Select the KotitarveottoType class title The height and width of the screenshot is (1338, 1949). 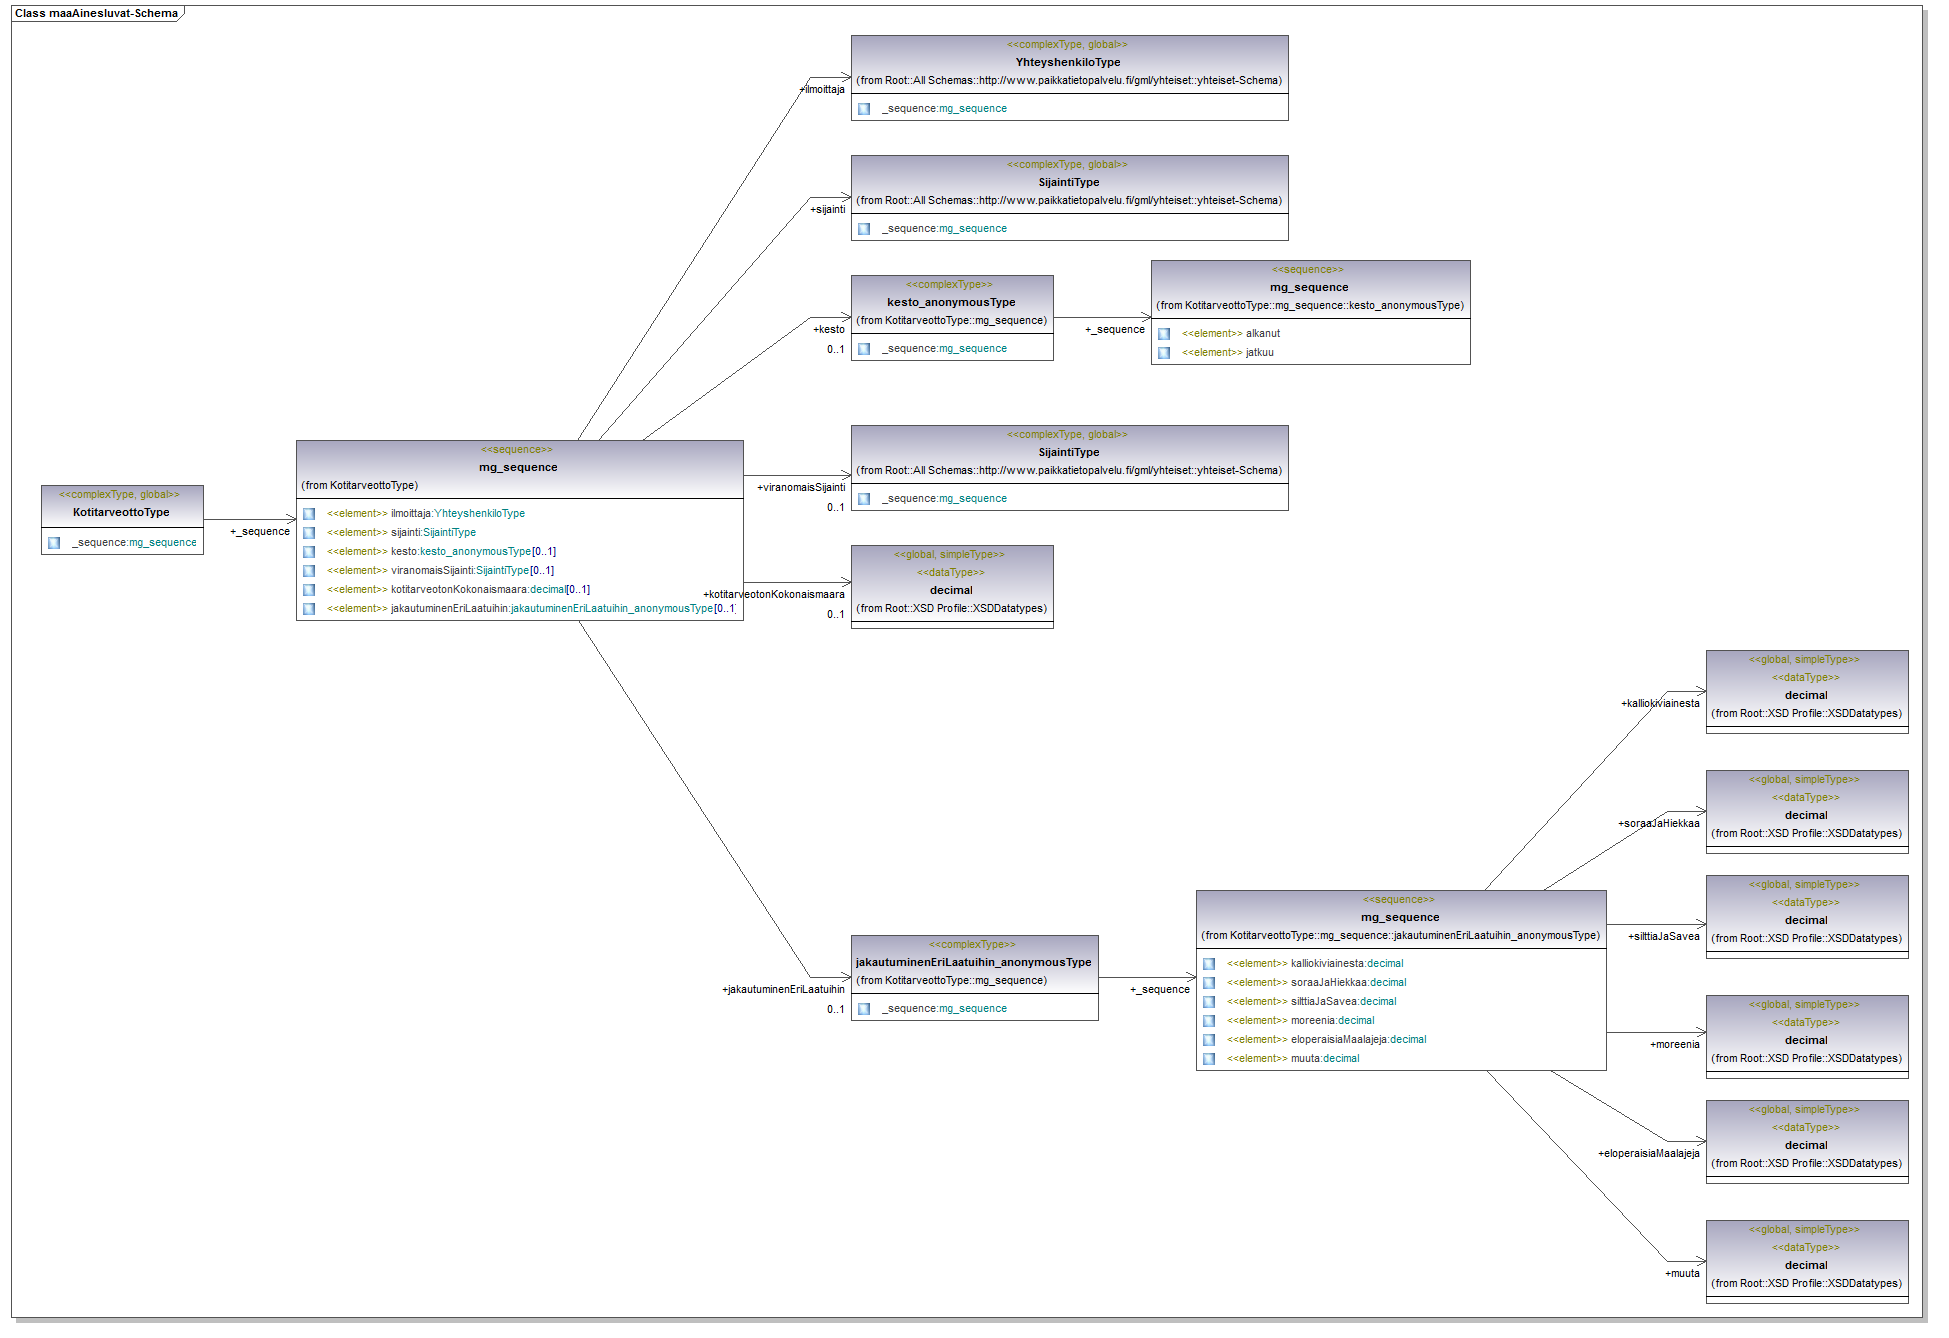pos(122,512)
